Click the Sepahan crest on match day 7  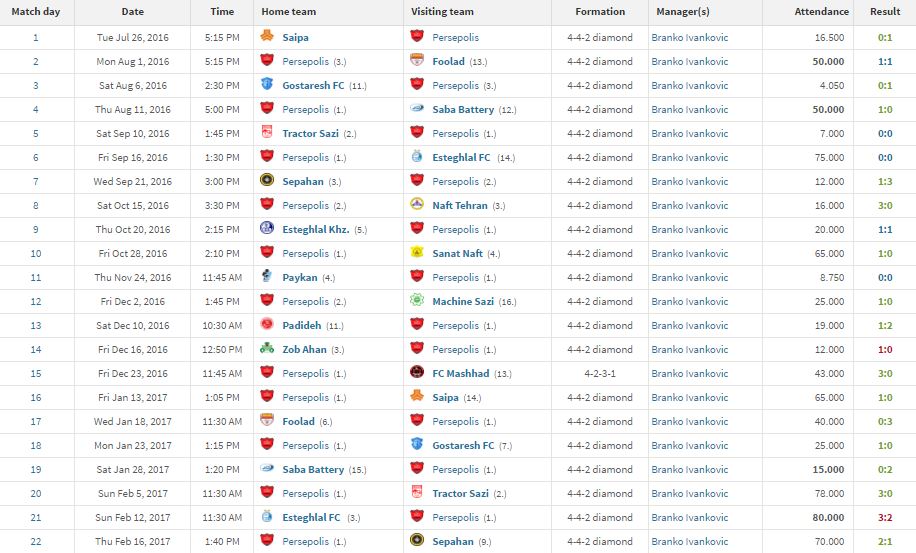pyautogui.click(x=267, y=180)
